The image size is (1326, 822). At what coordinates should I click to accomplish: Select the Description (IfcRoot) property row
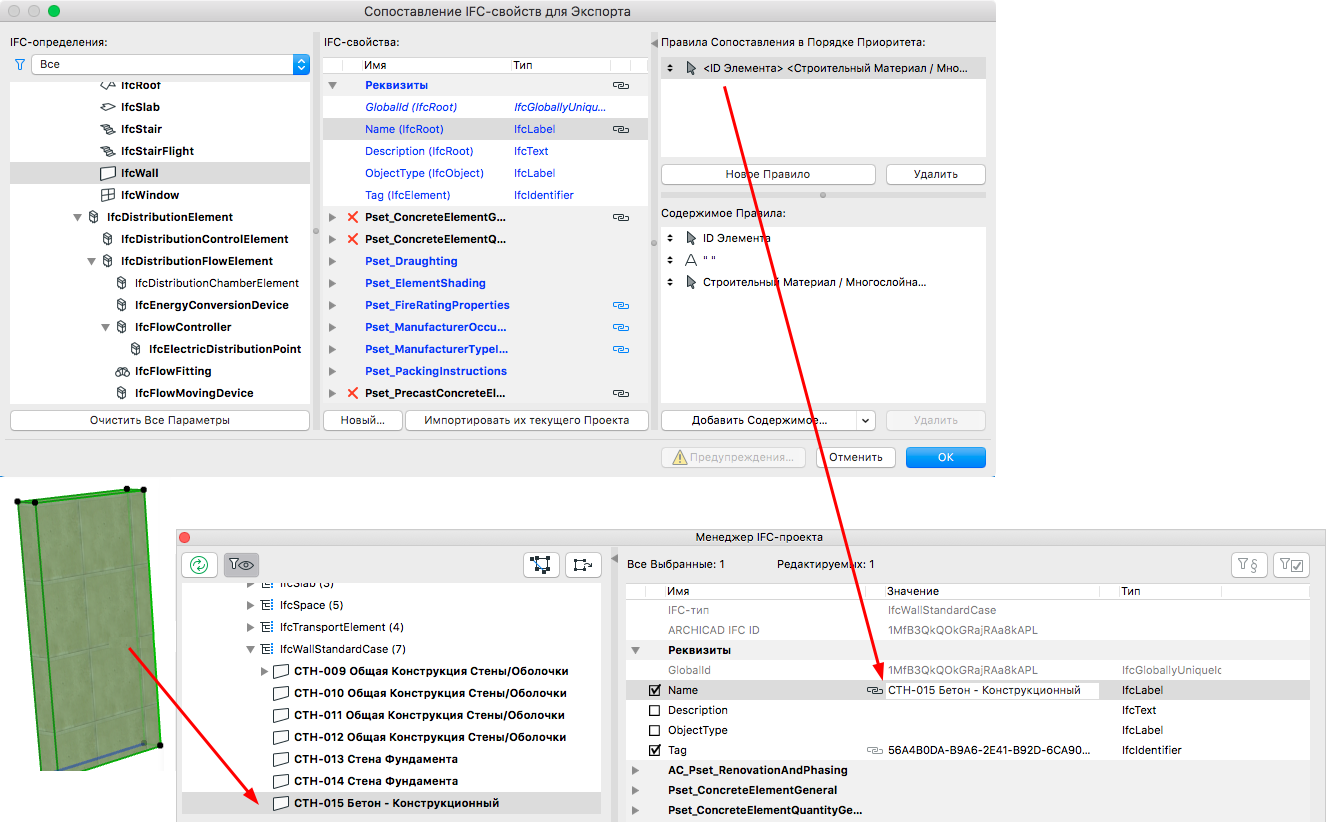pos(485,151)
